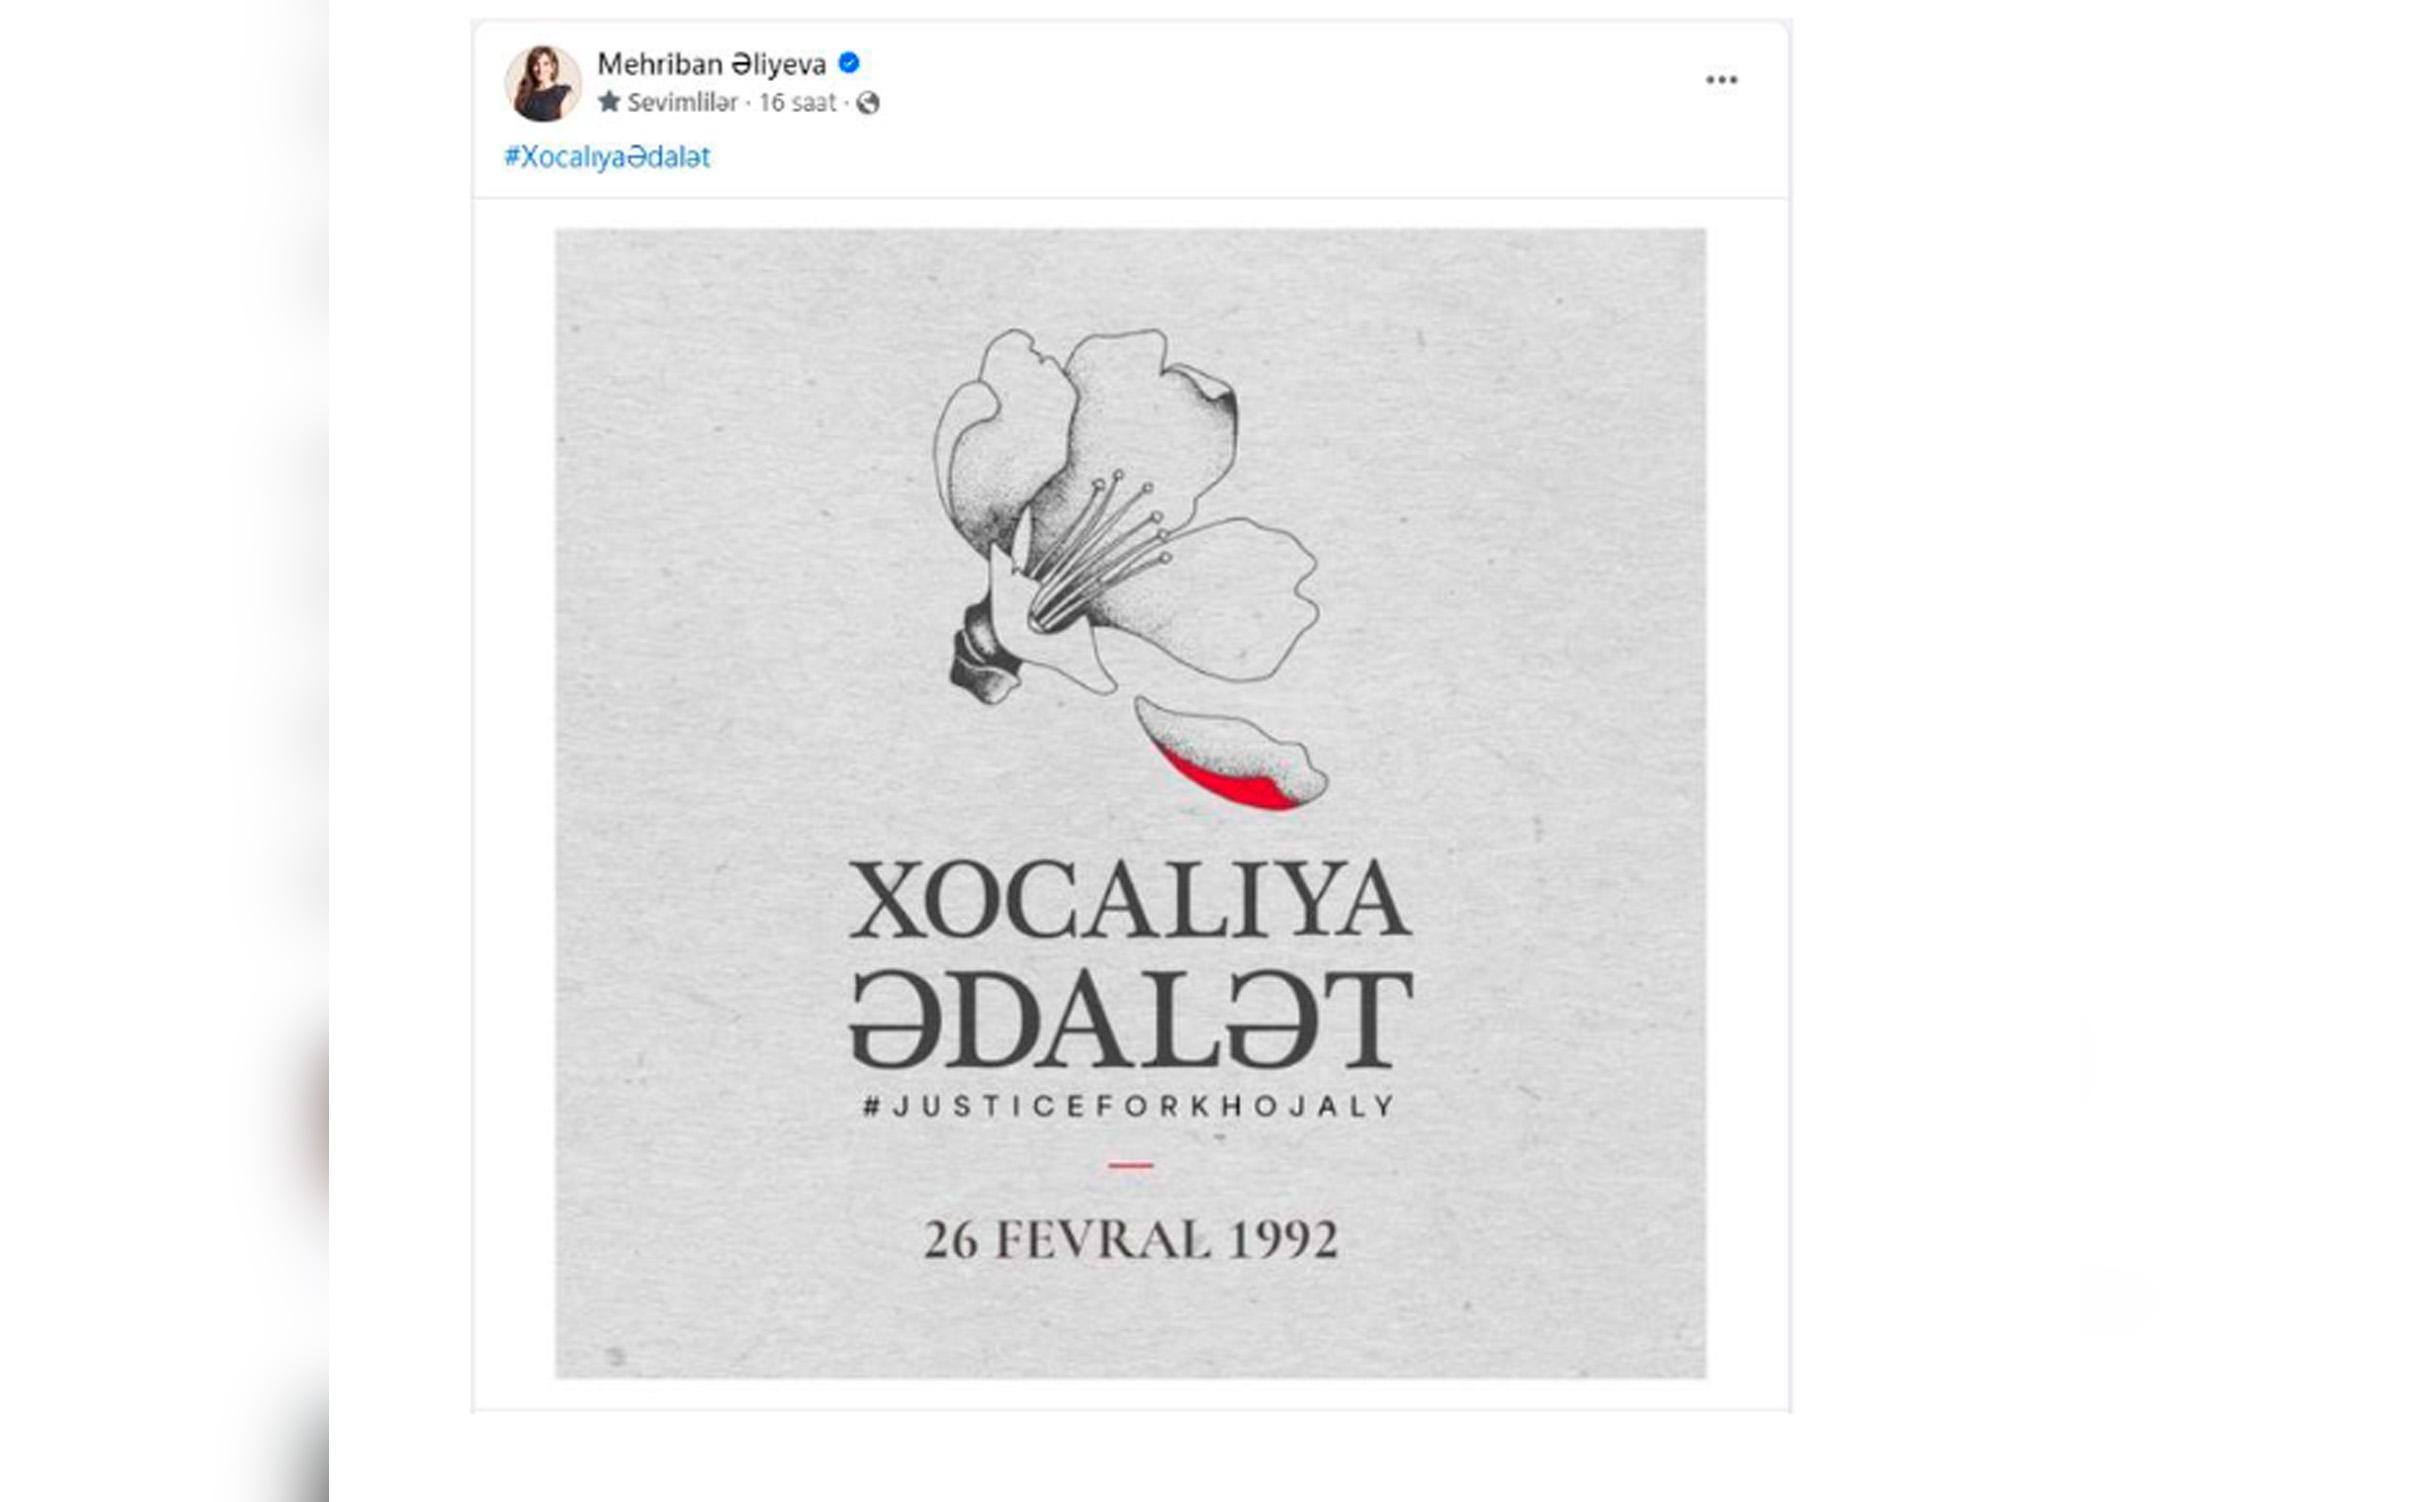
Task: Click the "XOCALIYA" heading in the image
Action: (x=1130, y=900)
